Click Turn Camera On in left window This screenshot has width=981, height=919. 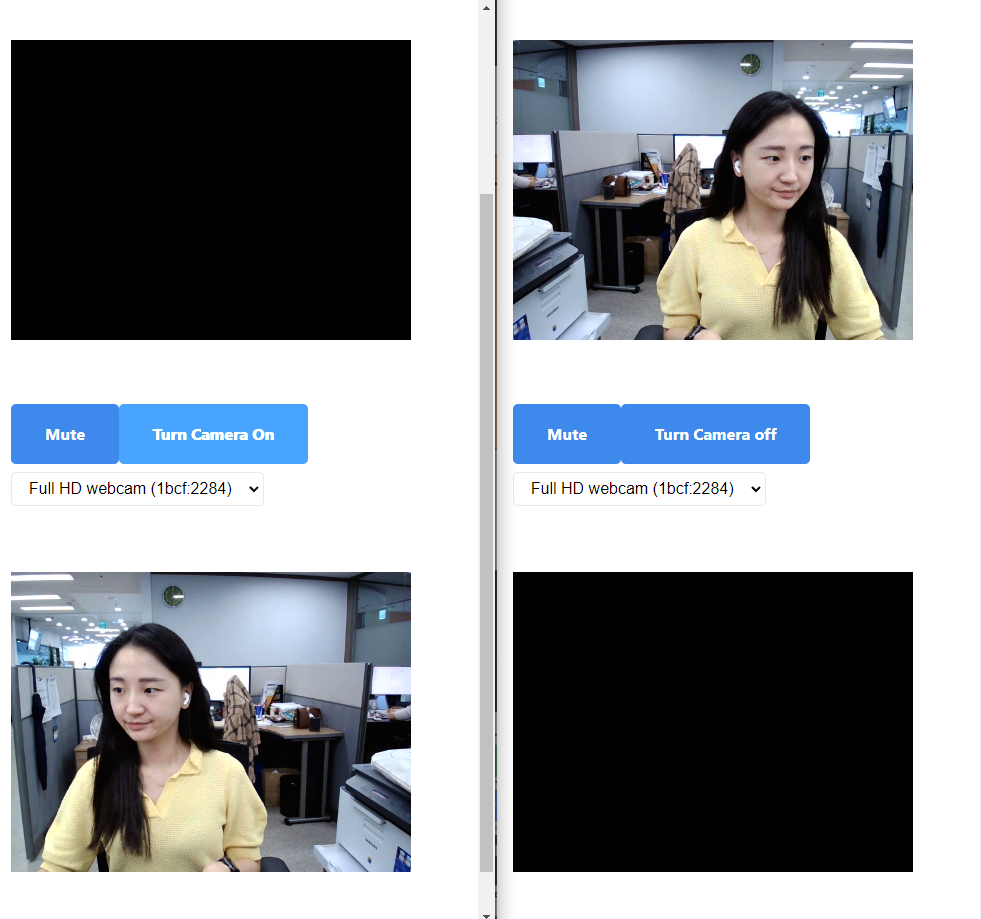coord(213,434)
